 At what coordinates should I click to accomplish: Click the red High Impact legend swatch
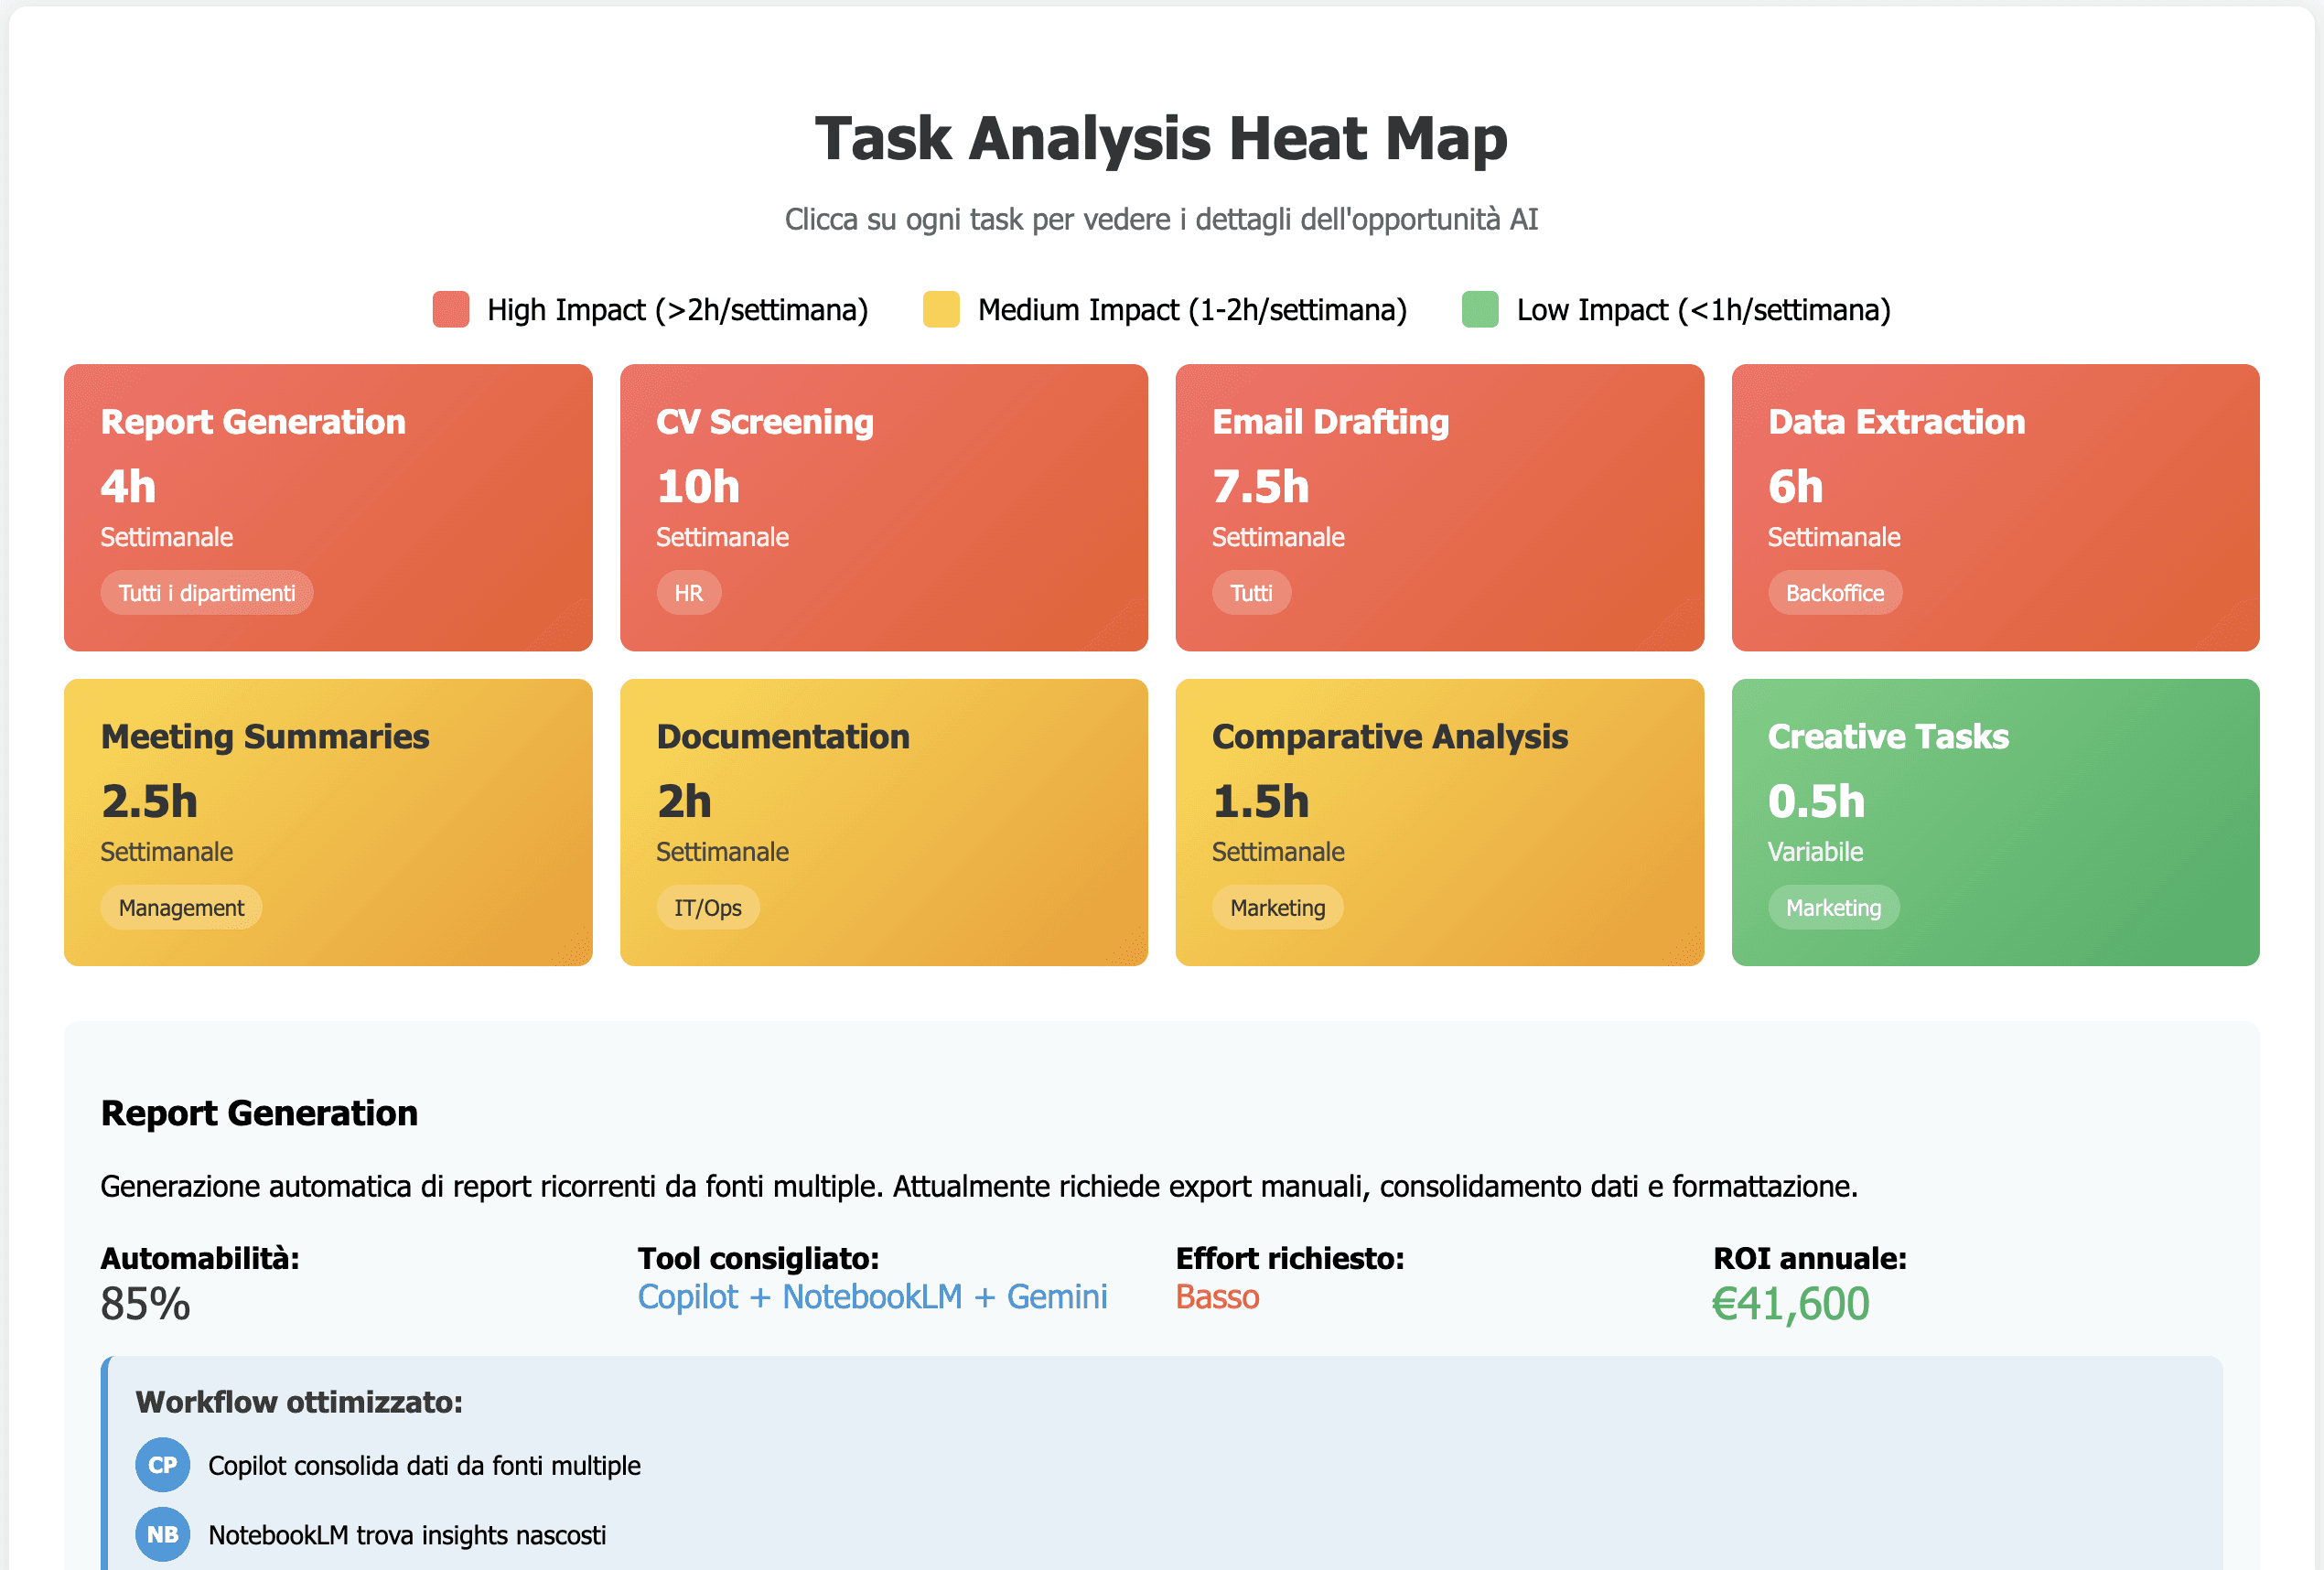pyautogui.click(x=451, y=310)
